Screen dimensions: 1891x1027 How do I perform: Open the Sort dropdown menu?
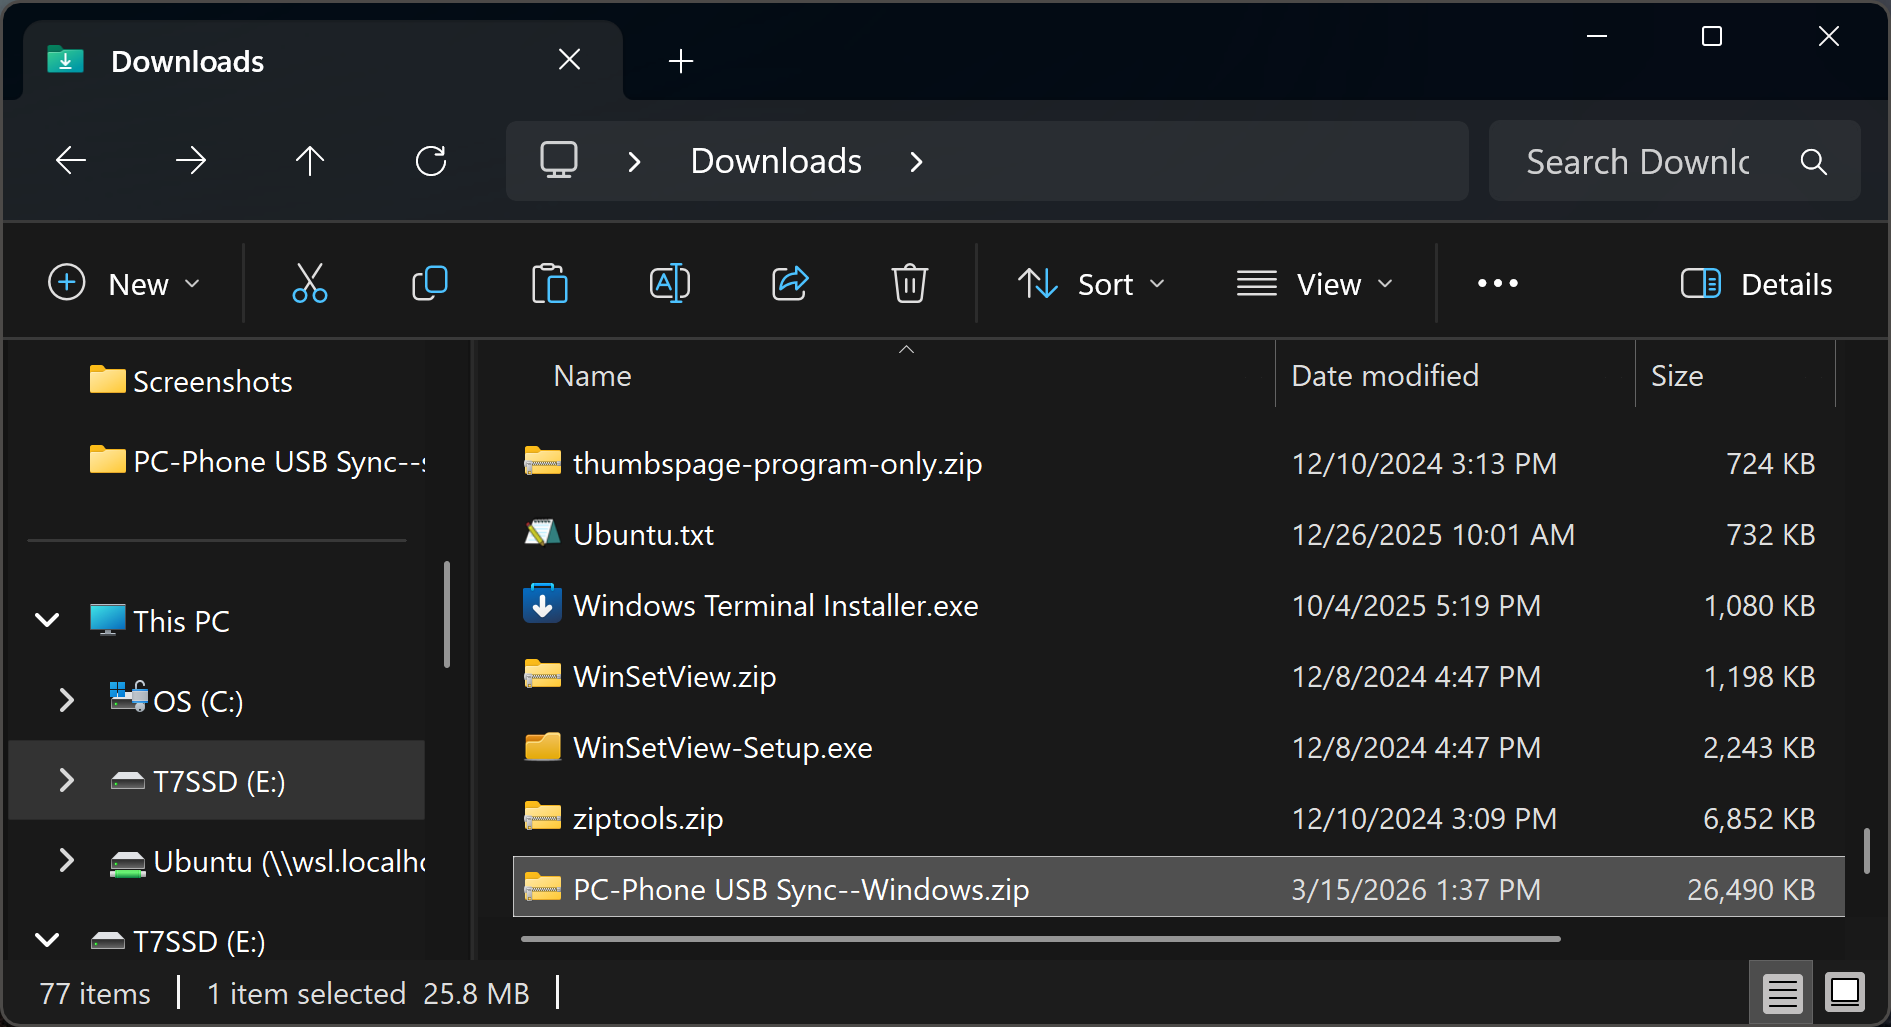[x=1092, y=284]
